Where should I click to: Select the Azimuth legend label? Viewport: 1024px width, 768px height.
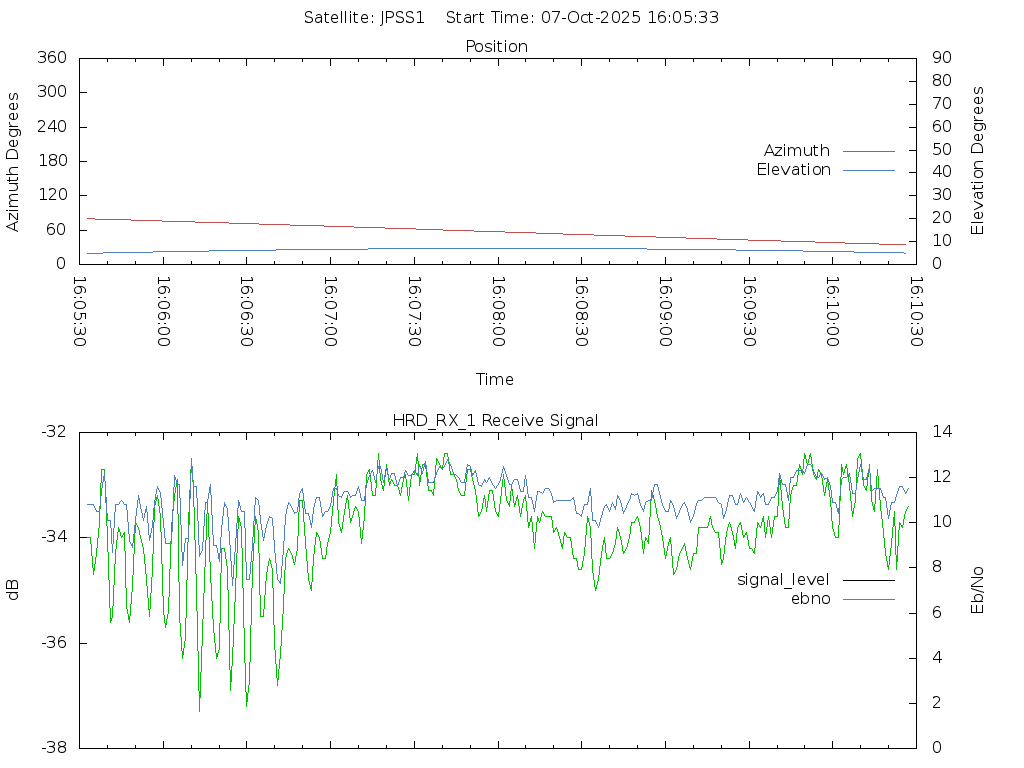click(x=796, y=151)
